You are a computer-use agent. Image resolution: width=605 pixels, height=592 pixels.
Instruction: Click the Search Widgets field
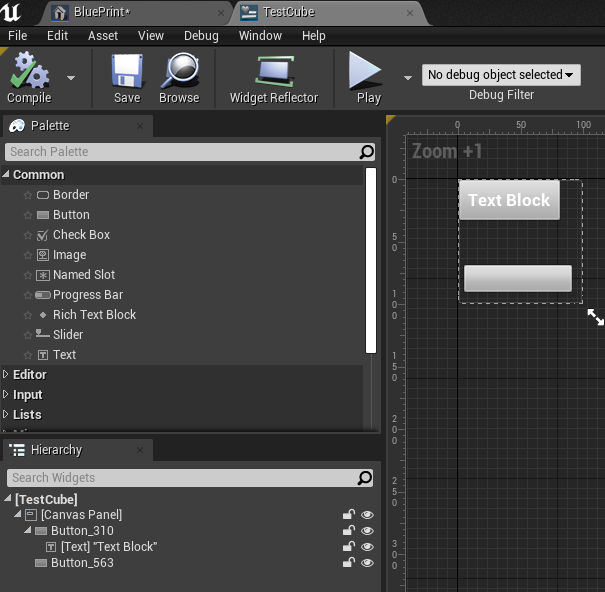pyautogui.click(x=190, y=478)
